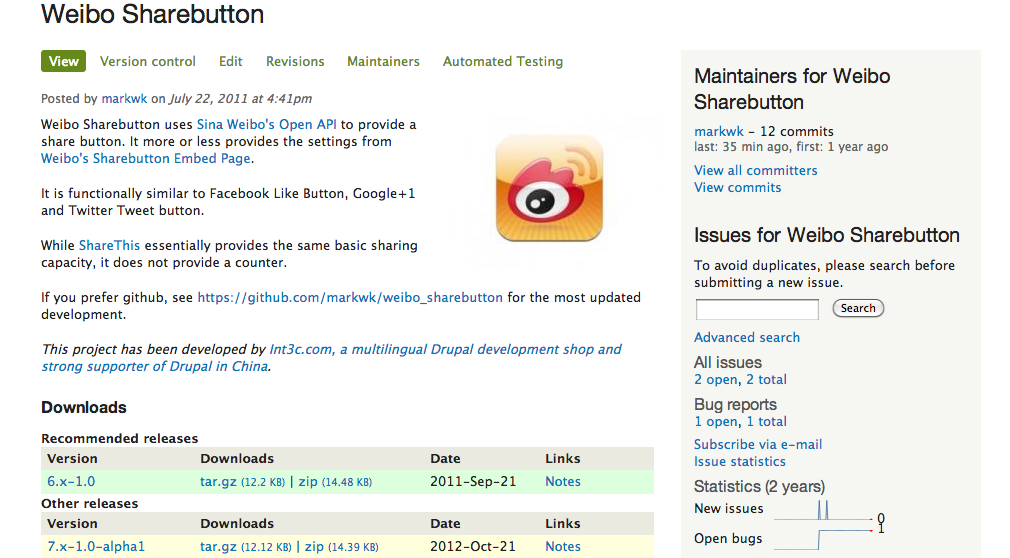
Task: Open the View commits link
Action: (738, 188)
